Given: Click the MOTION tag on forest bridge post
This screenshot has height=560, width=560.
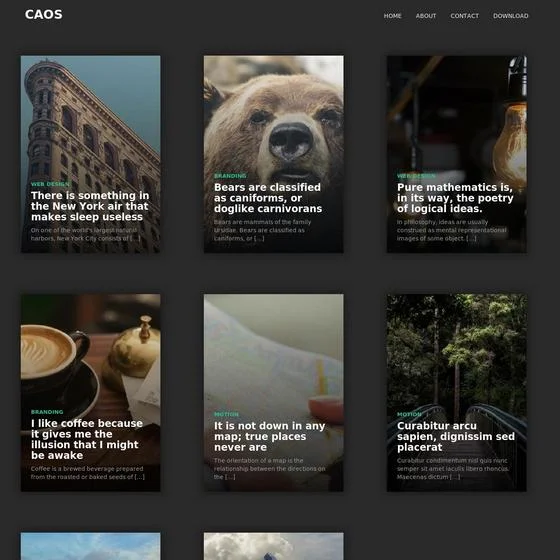Looking at the screenshot, I should point(409,414).
